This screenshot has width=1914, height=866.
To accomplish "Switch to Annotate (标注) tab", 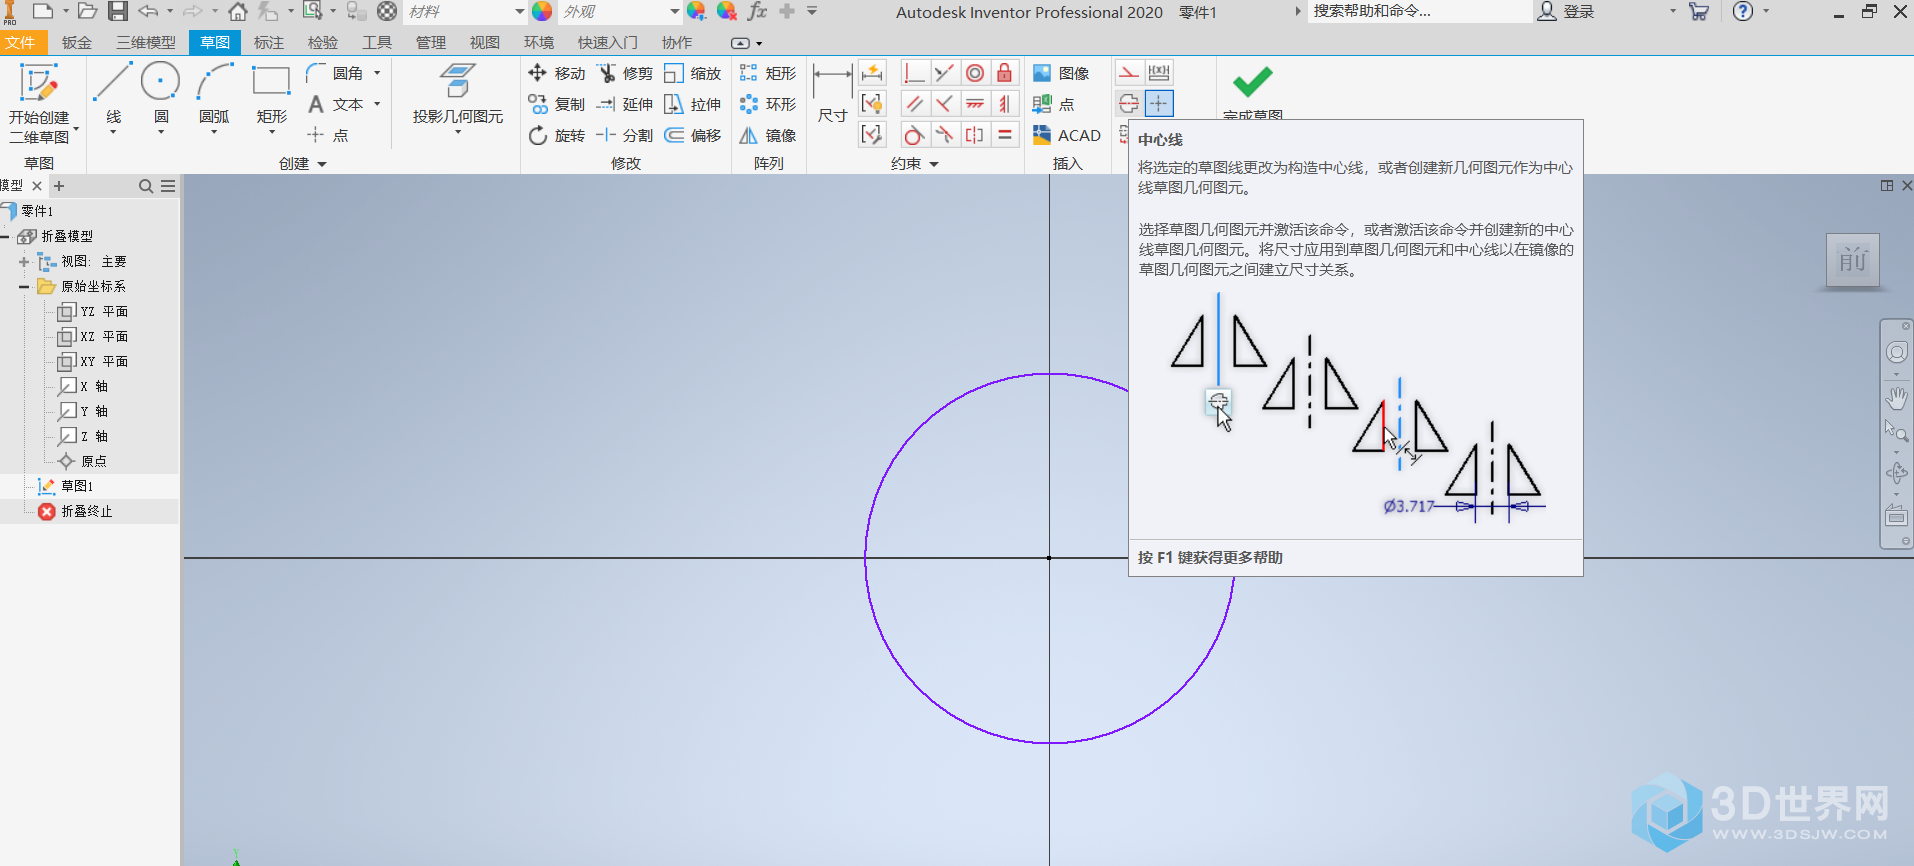I will pyautogui.click(x=268, y=43).
